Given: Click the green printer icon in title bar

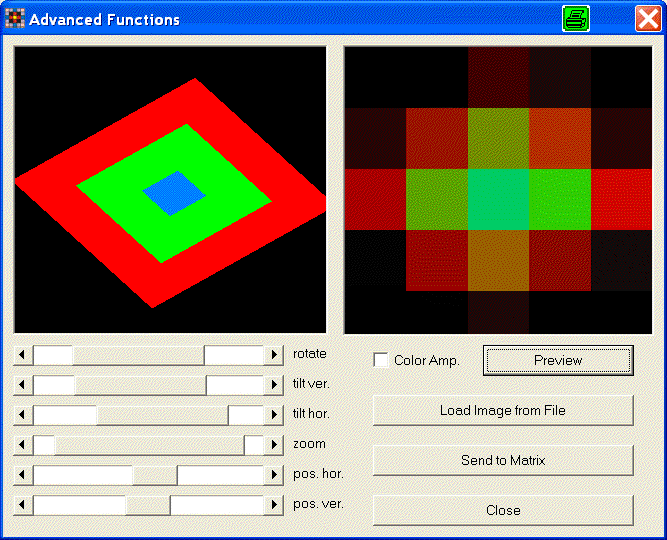Looking at the screenshot, I should [576, 18].
